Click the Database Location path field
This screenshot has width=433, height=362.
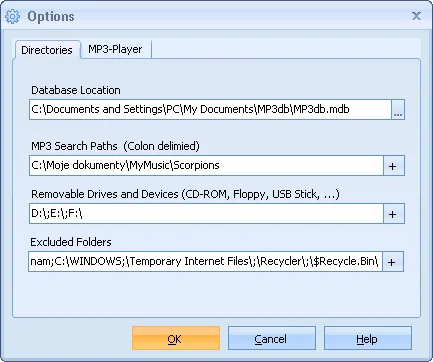[210, 109]
